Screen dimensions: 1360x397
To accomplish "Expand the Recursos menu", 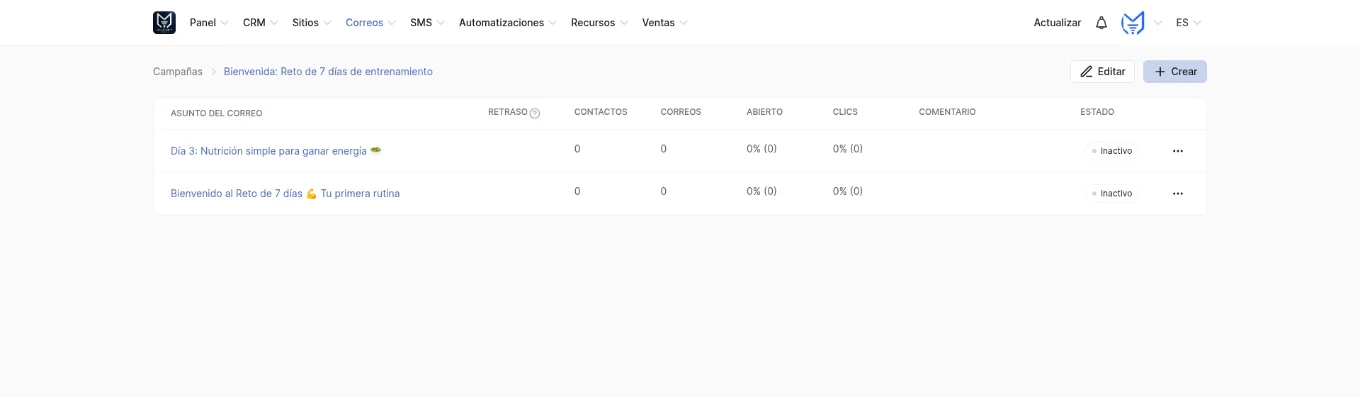I will click(x=599, y=22).
